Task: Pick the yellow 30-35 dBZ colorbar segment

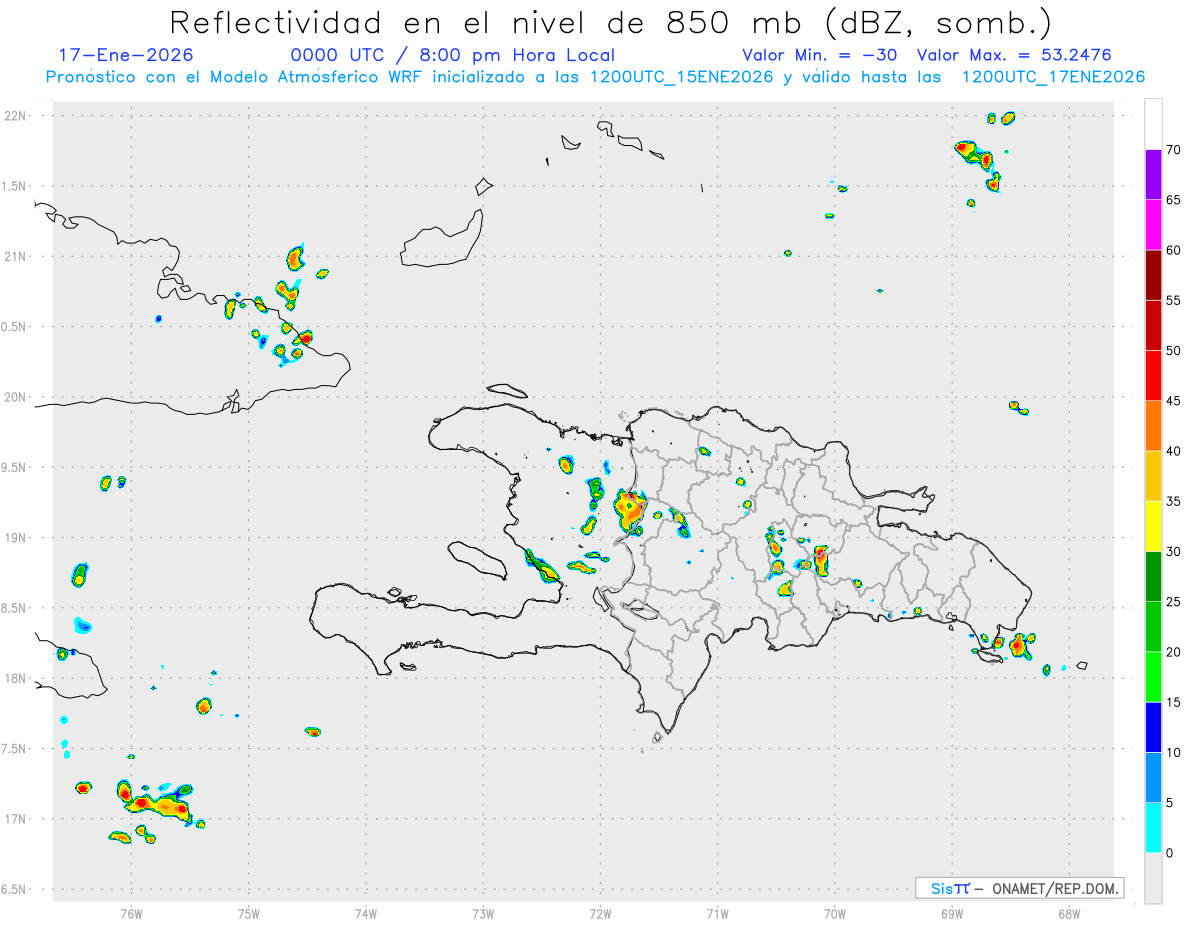Action: (1153, 526)
